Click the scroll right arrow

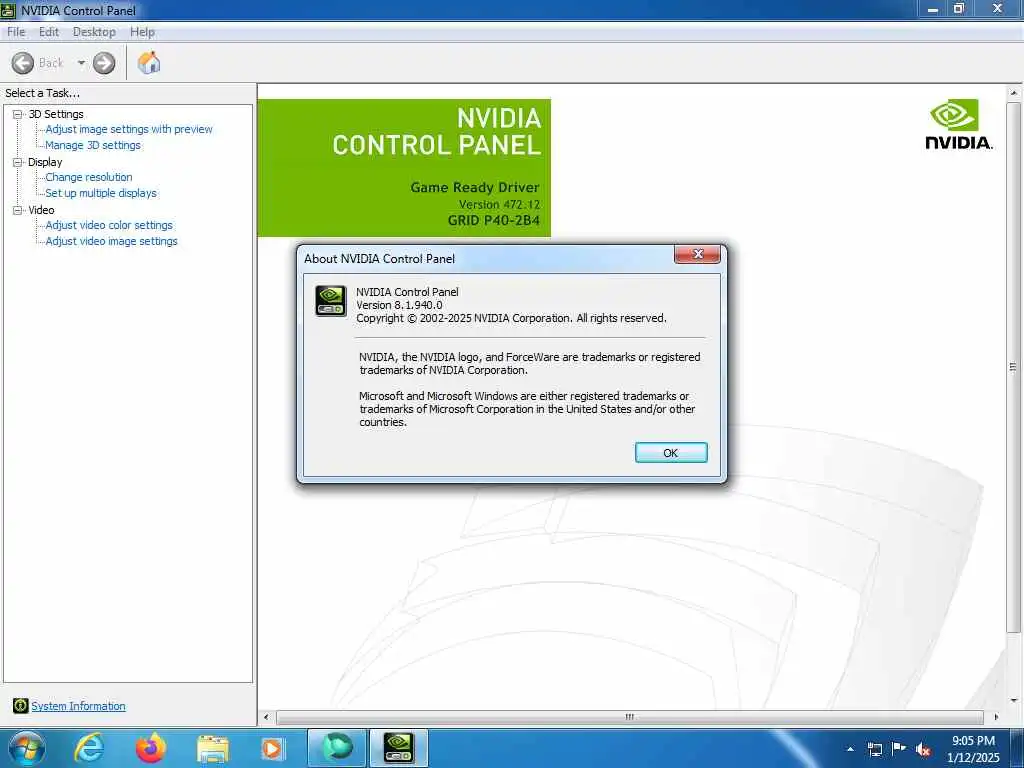click(995, 716)
